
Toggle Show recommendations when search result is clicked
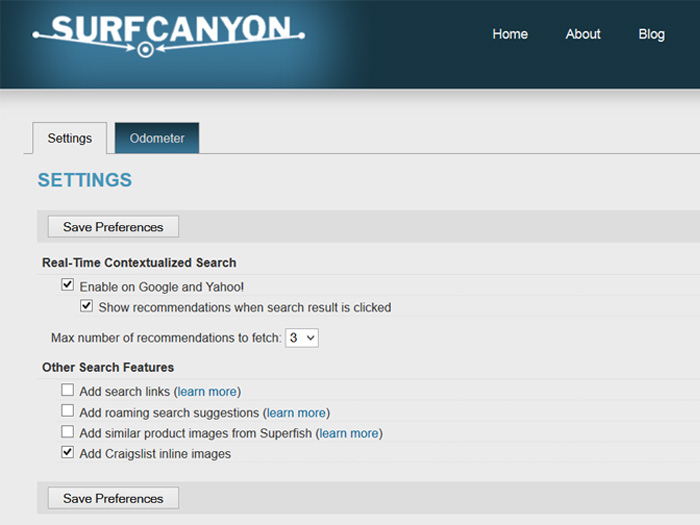click(86, 306)
